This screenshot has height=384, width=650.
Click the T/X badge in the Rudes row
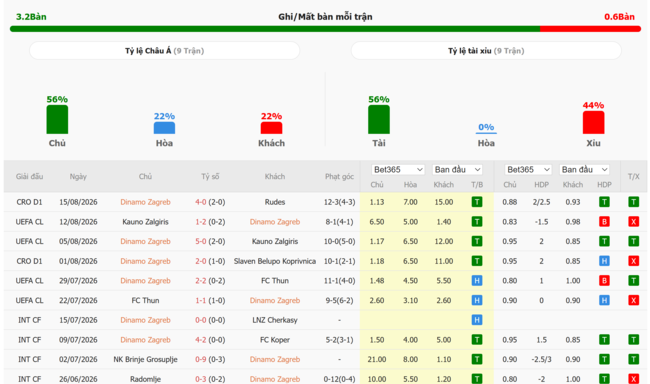click(x=633, y=202)
